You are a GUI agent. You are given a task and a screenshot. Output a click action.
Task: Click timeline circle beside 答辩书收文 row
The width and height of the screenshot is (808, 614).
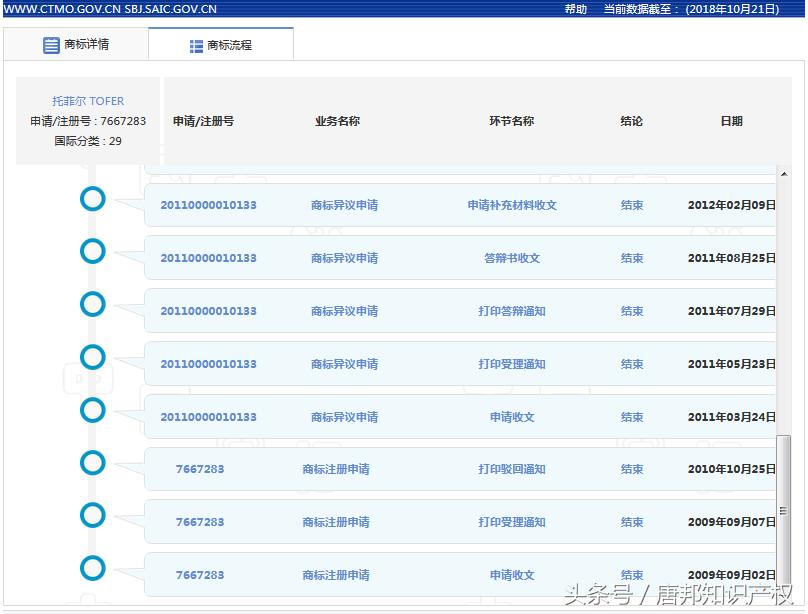[92, 251]
